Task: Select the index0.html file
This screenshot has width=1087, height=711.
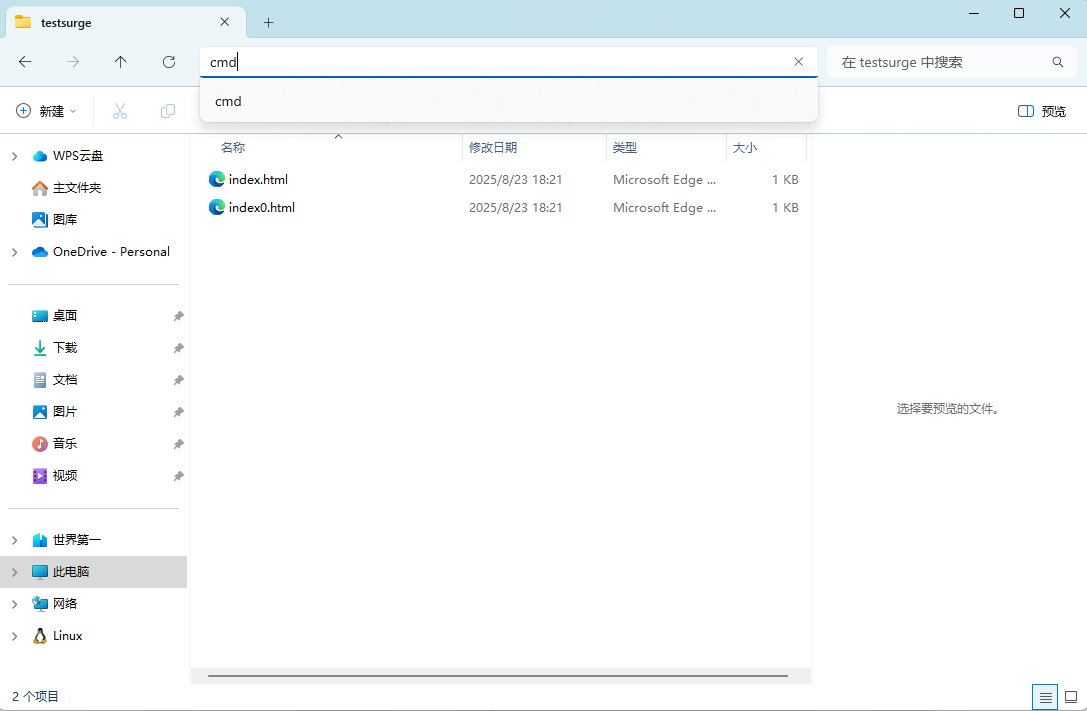Action: 261,208
